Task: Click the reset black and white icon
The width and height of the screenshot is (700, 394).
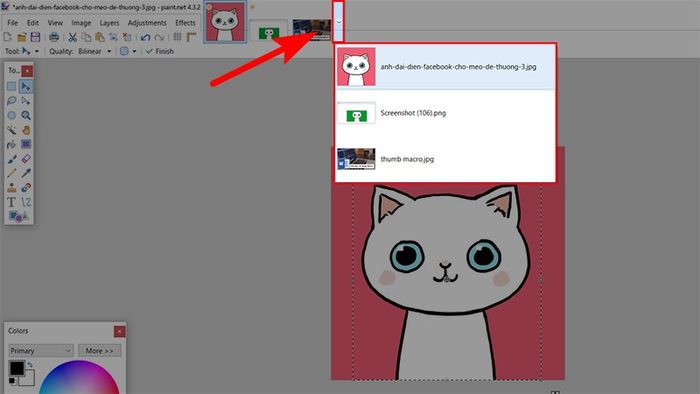Action: (12, 381)
